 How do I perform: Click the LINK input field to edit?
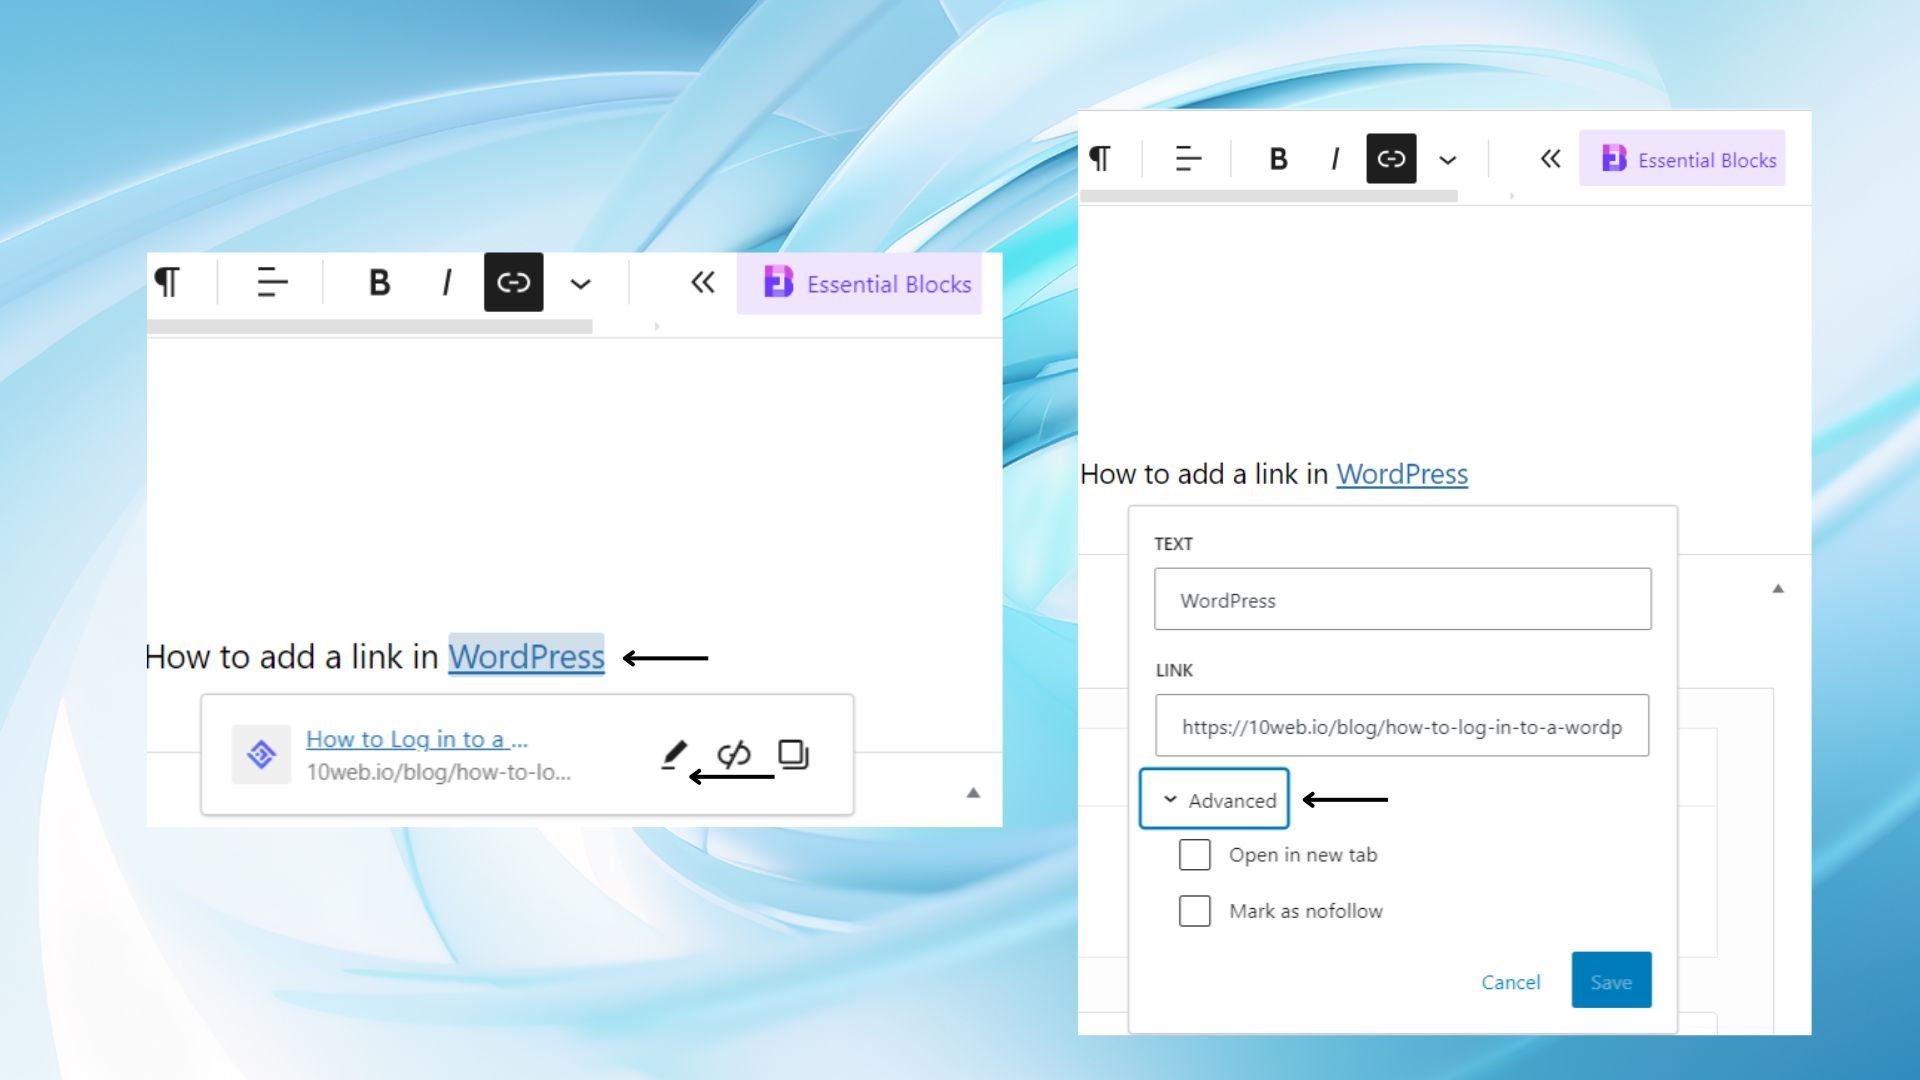(1402, 727)
